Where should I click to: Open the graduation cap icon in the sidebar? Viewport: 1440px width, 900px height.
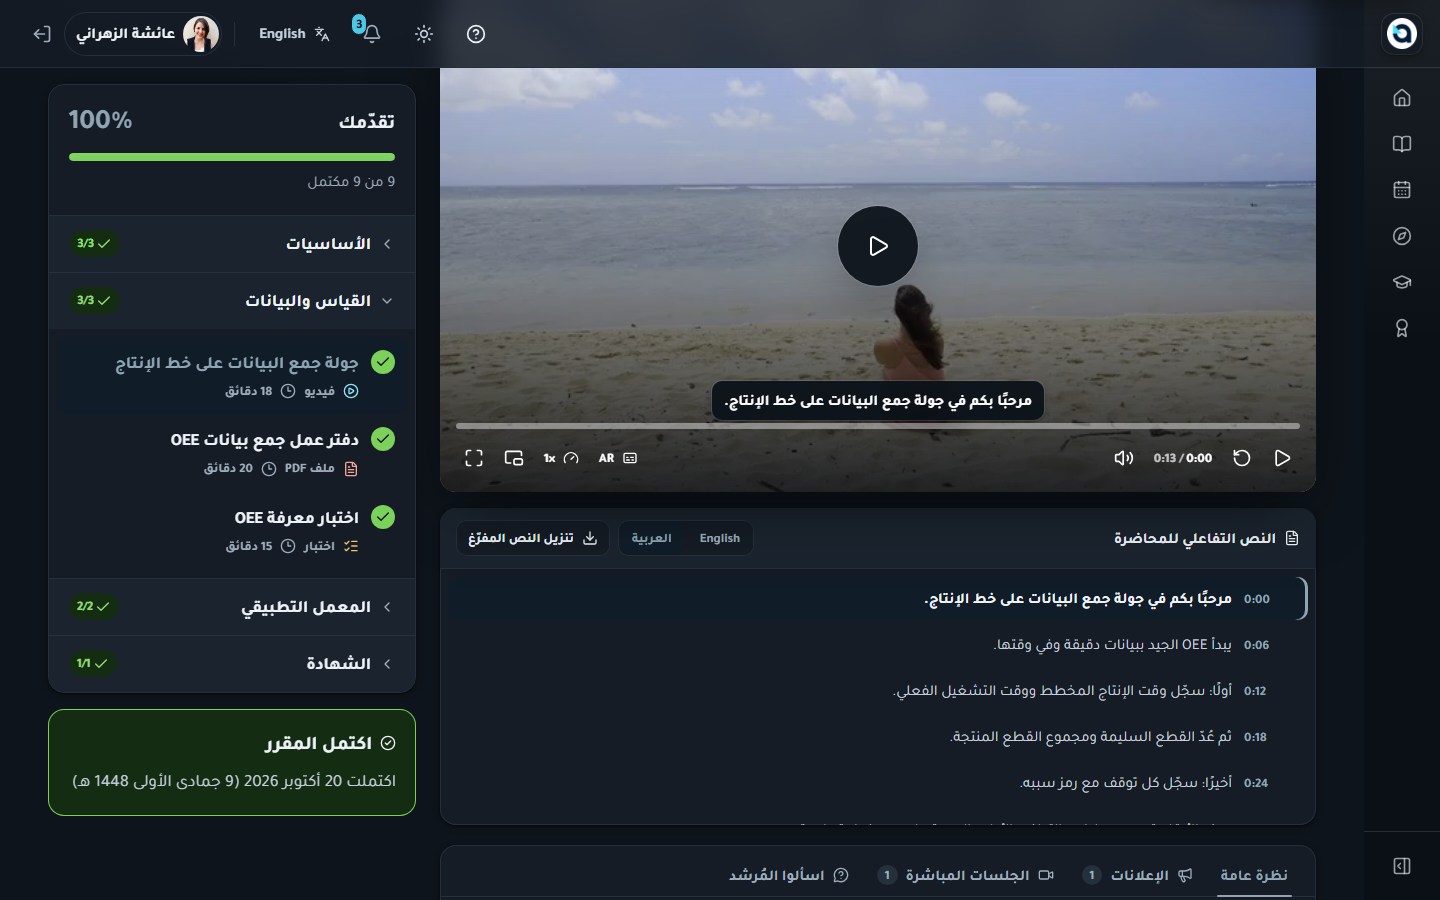pyautogui.click(x=1402, y=282)
